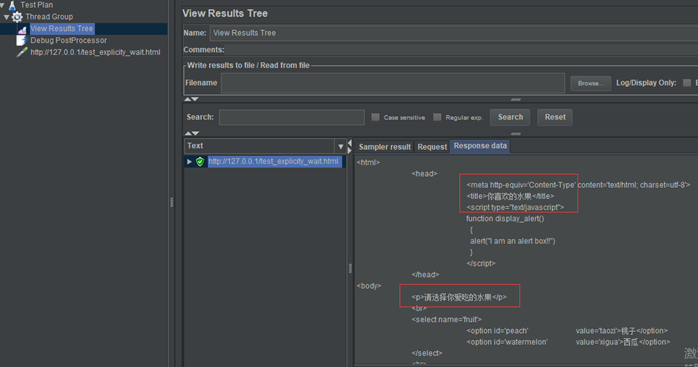Click the Thread Group gear icon

coord(17,17)
